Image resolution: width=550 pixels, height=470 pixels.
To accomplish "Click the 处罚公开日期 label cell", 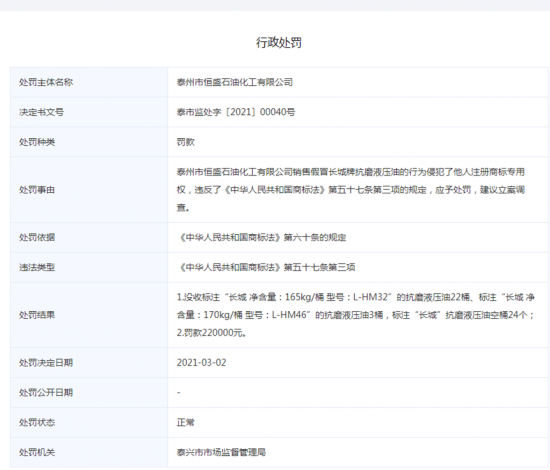I will (x=89, y=392).
